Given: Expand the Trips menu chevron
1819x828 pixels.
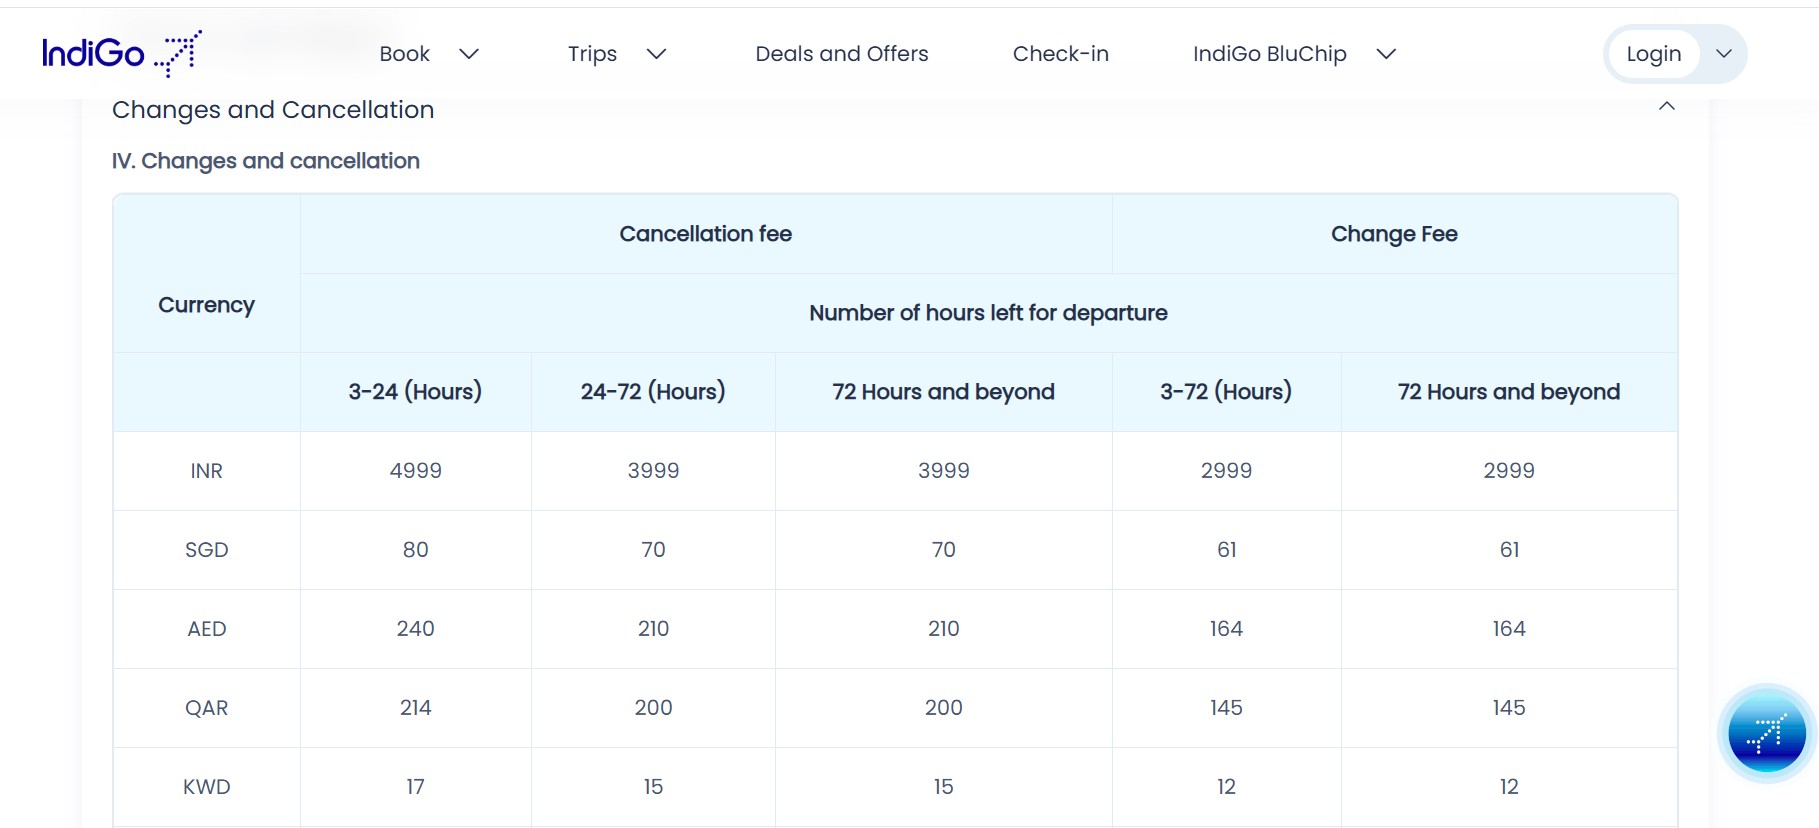Looking at the screenshot, I should point(656,54).
